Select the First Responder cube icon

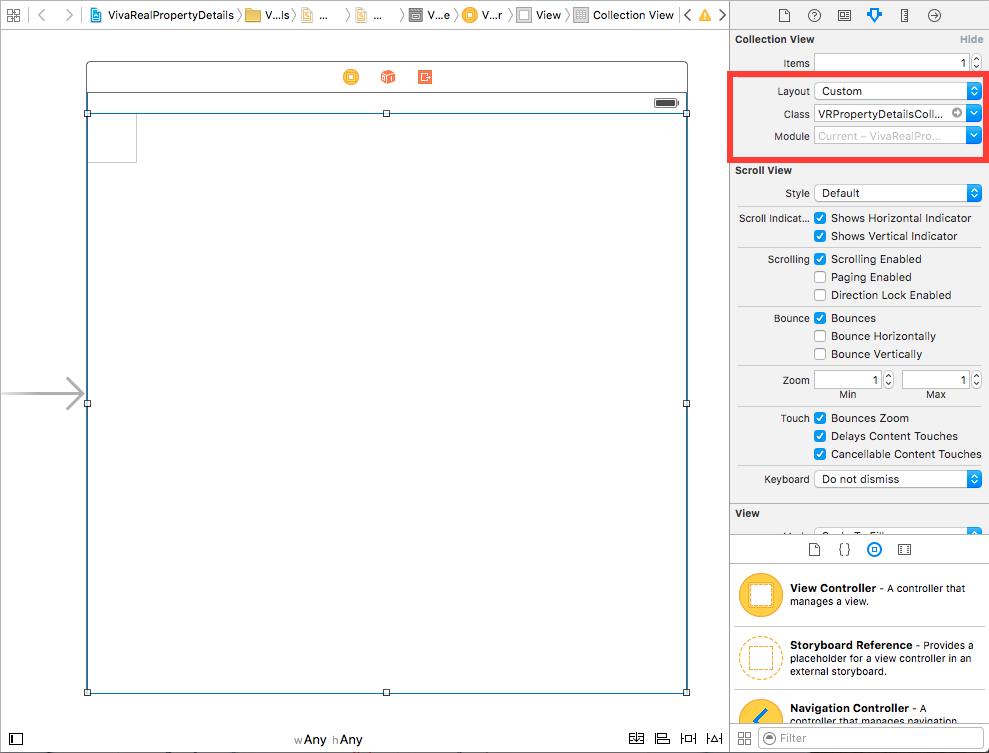coord(388,77)
